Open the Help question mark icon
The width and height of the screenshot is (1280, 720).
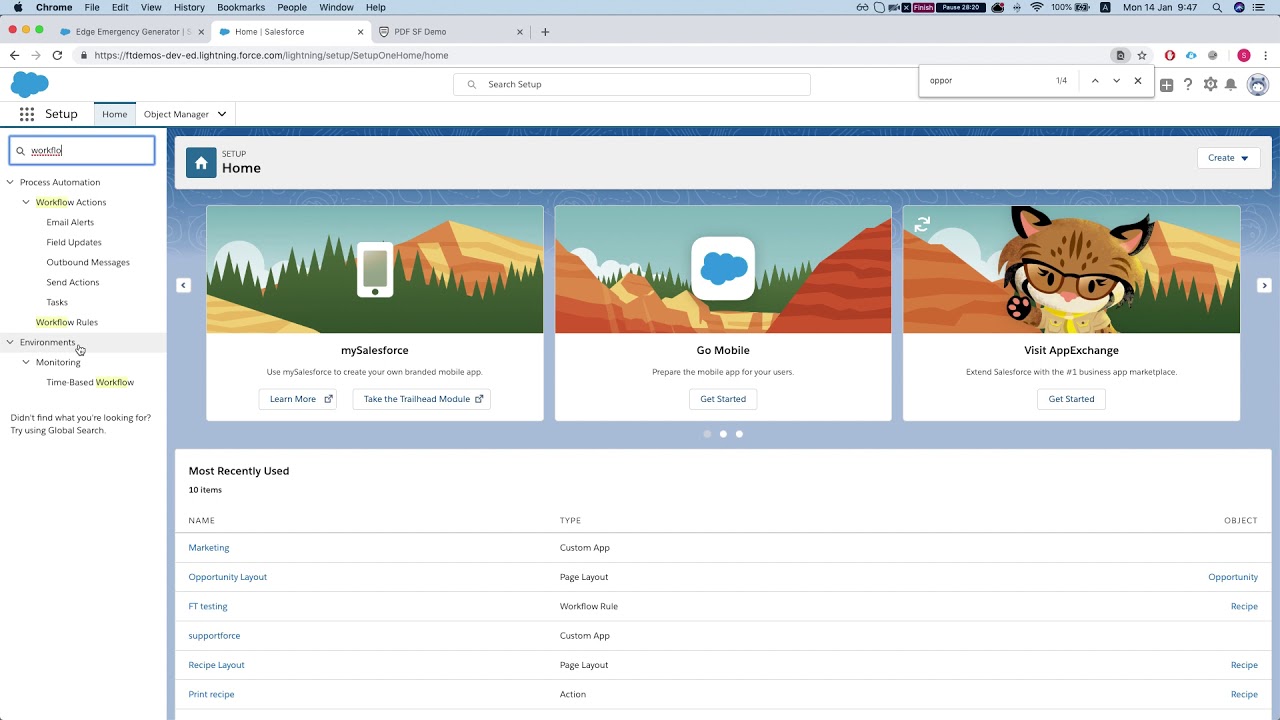coord(1188,85)
